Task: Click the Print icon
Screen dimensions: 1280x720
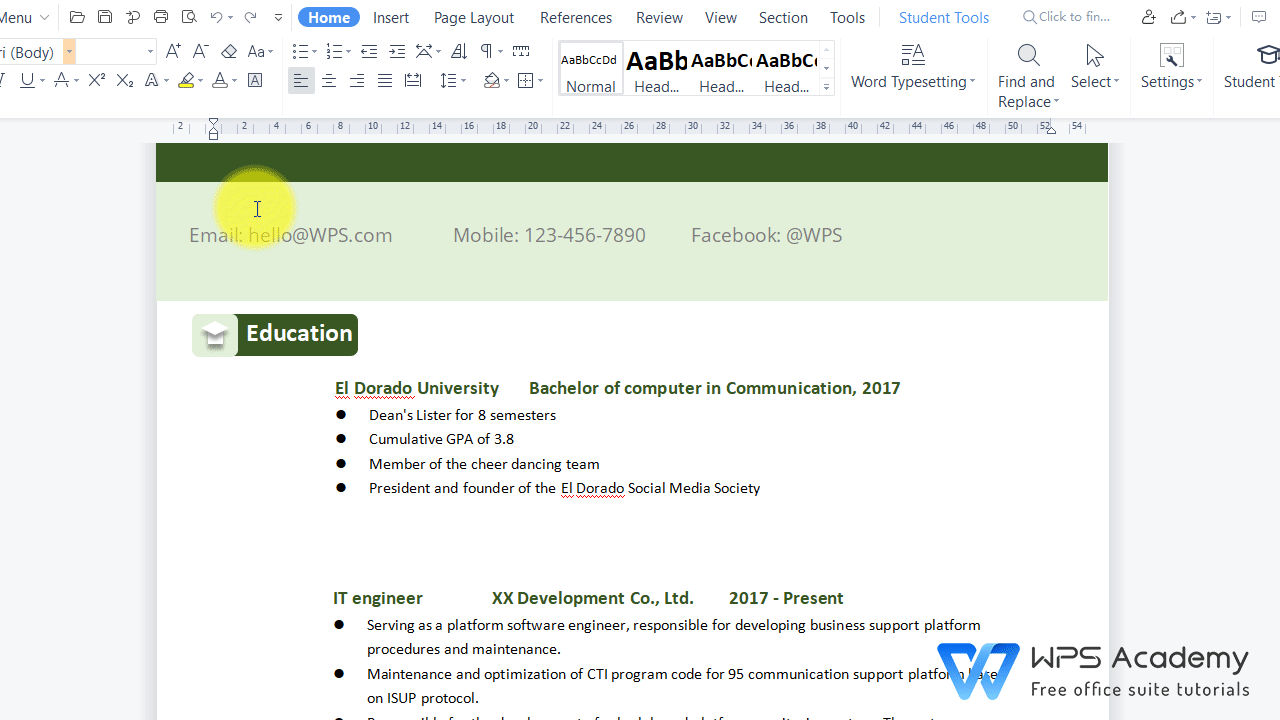Action: click(161, 17)
